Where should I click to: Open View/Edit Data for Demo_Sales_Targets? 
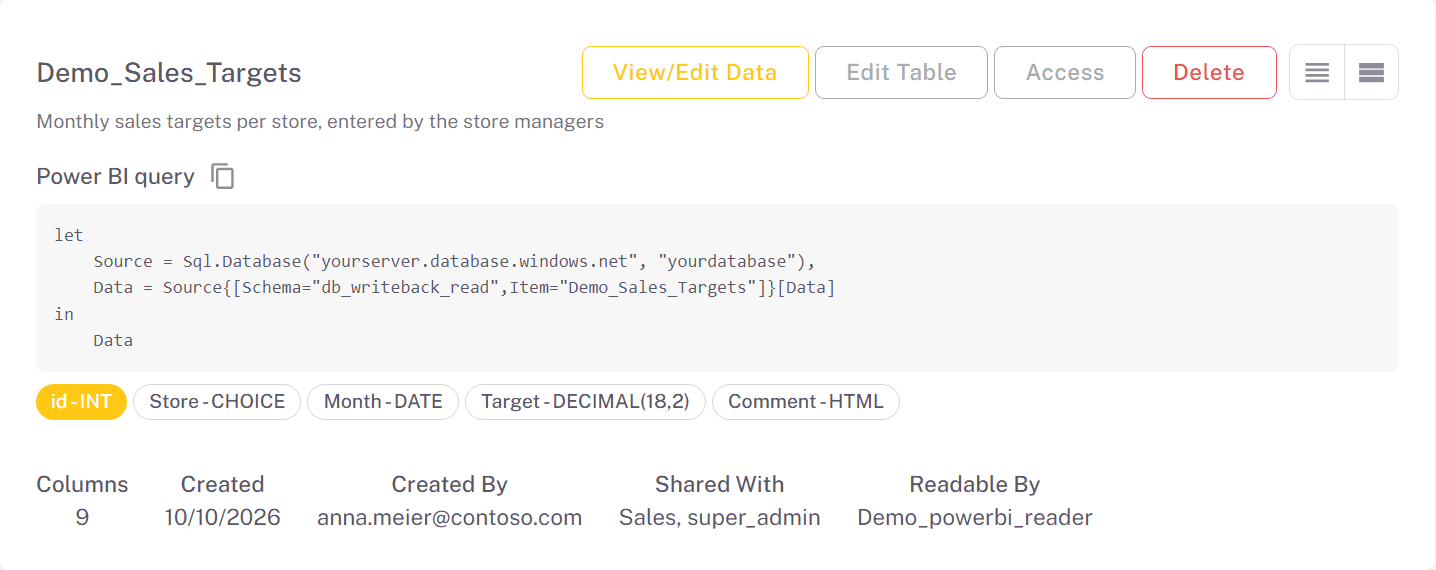coord(695,72)
